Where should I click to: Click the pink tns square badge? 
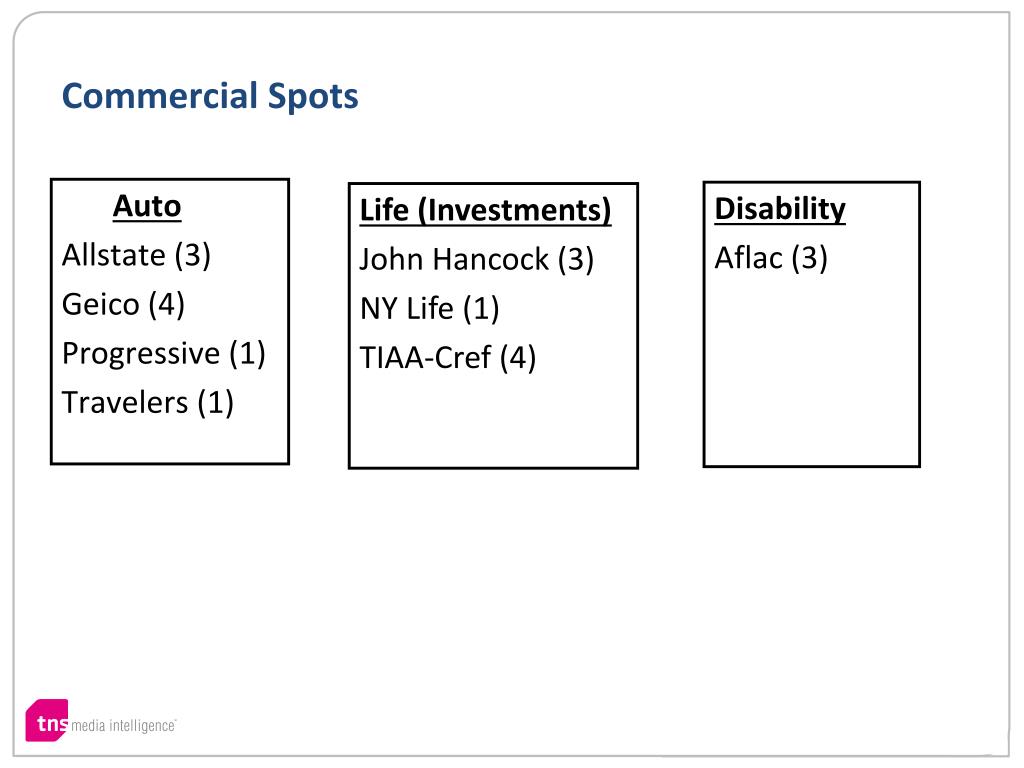(x=47, y=720)
